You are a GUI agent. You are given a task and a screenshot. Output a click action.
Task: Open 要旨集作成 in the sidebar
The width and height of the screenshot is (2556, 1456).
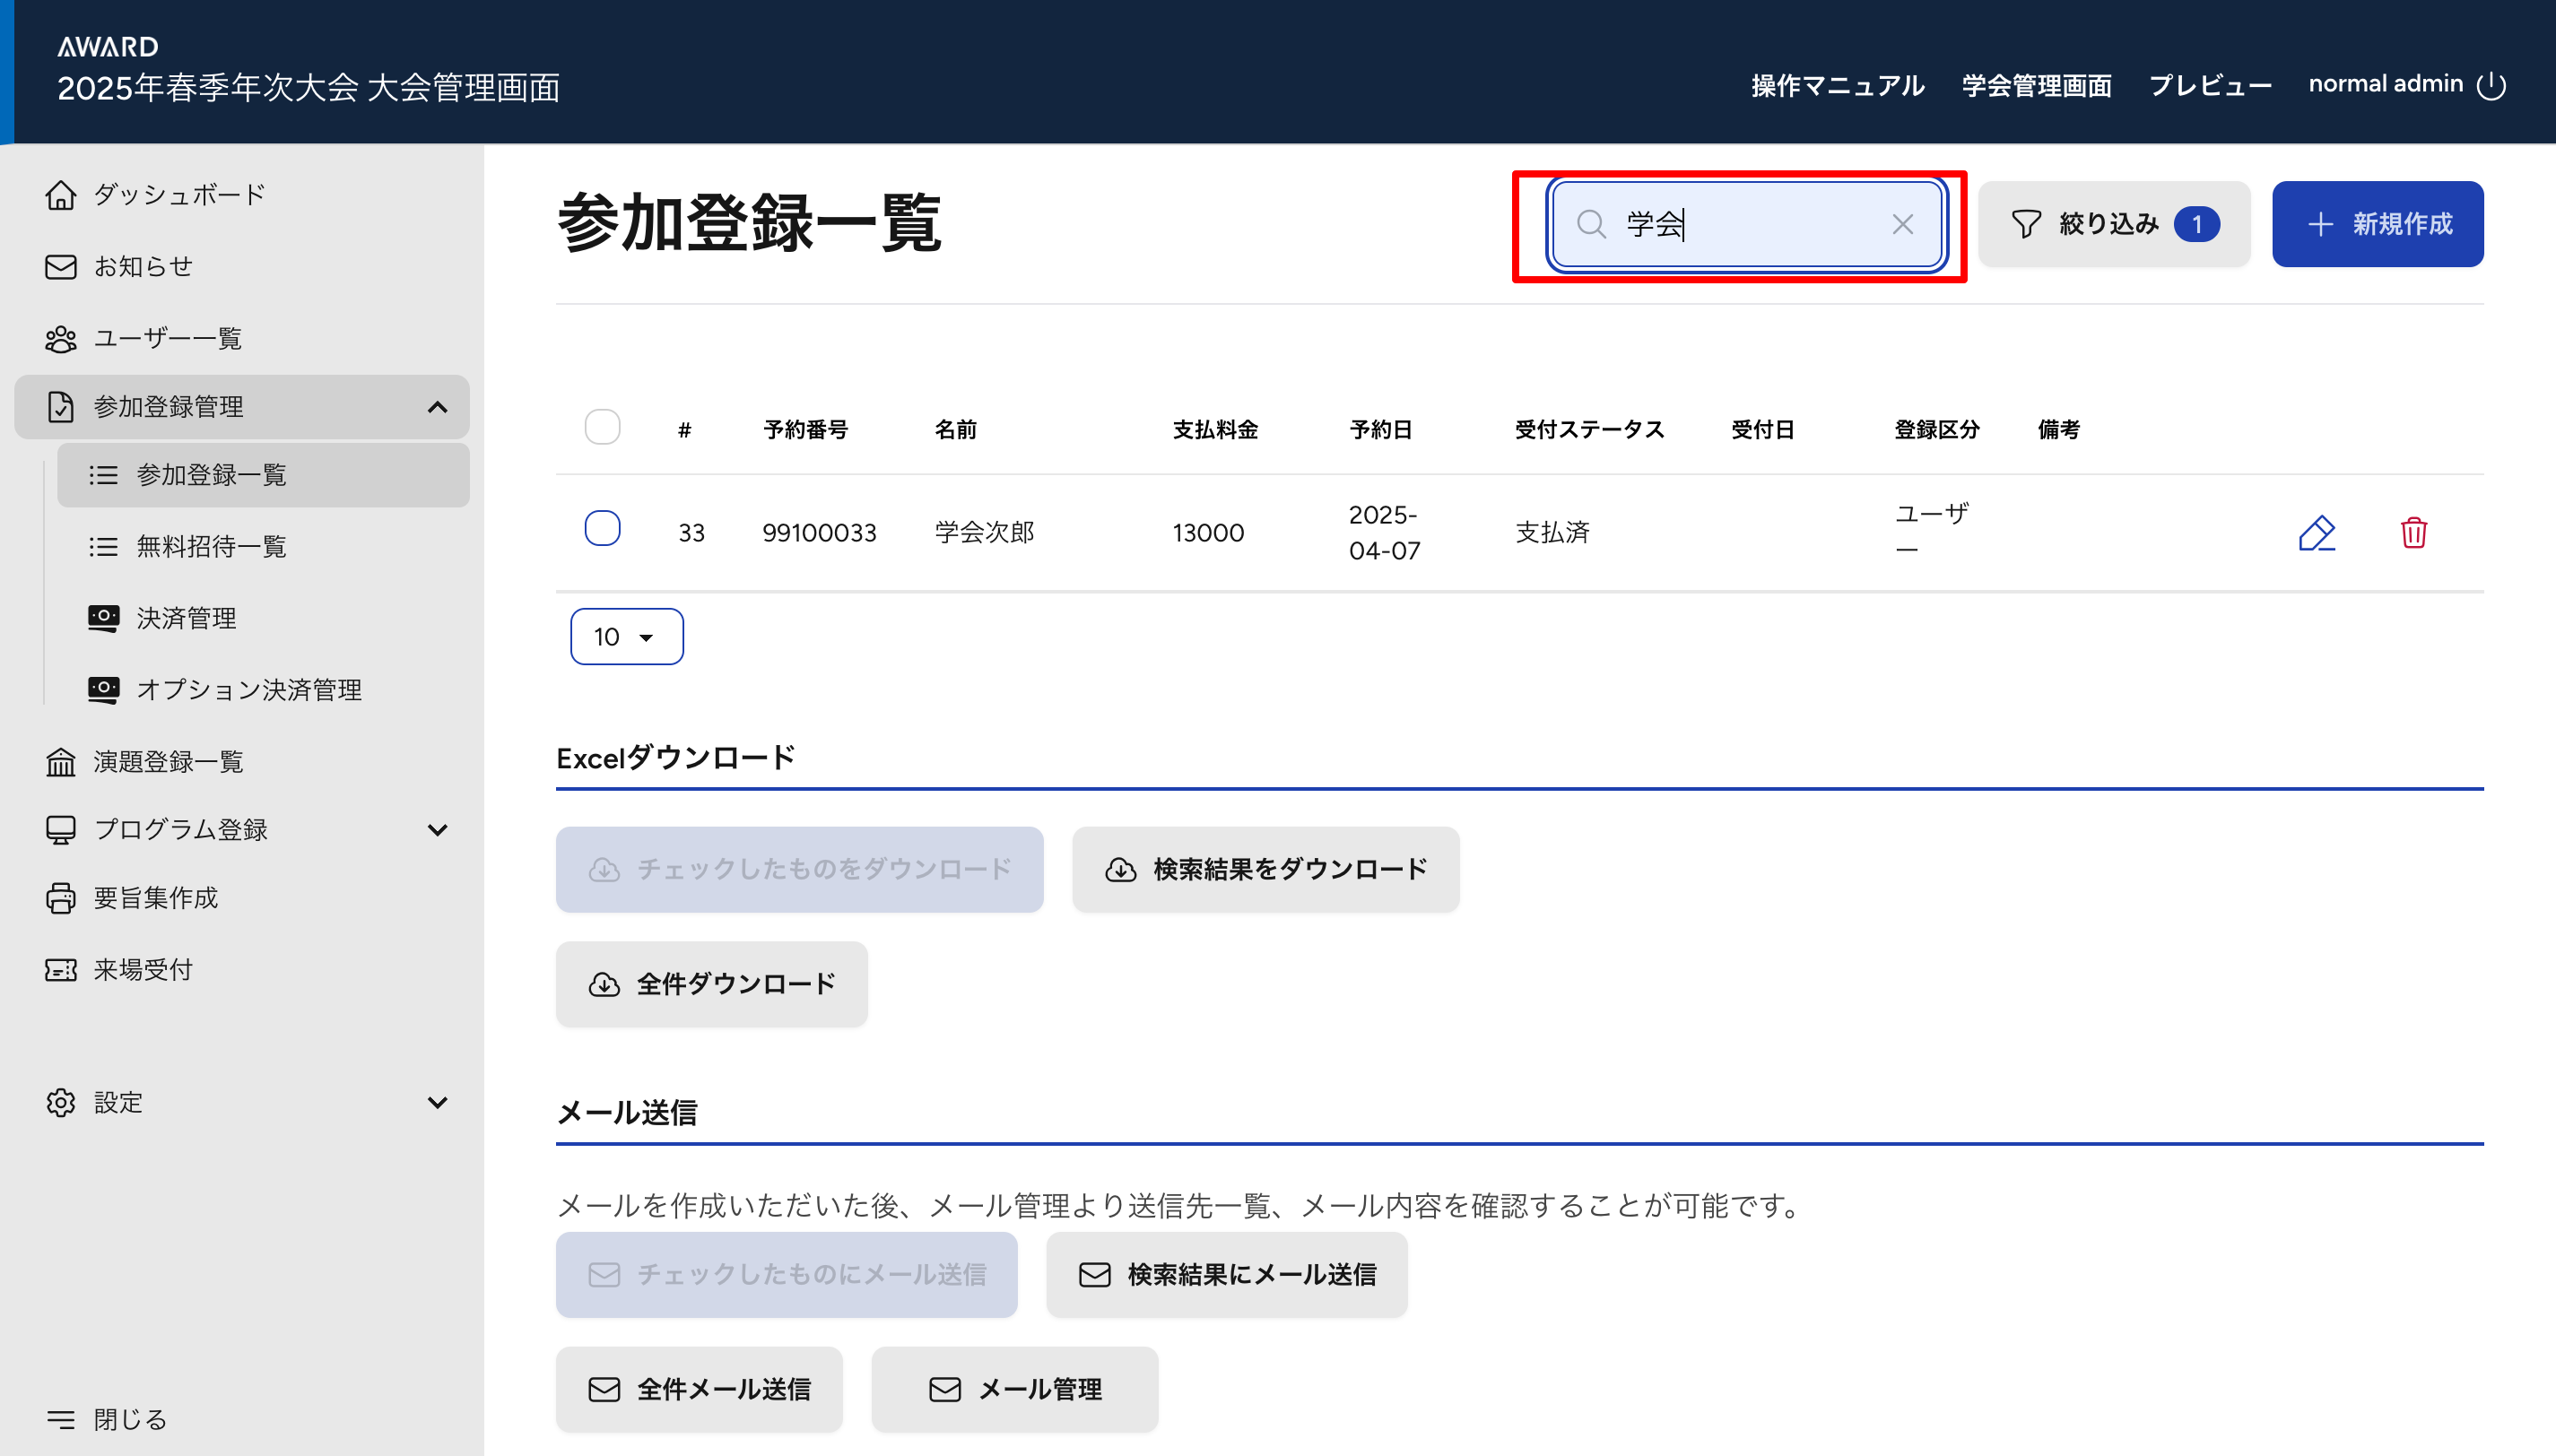(x=155, y=898)
